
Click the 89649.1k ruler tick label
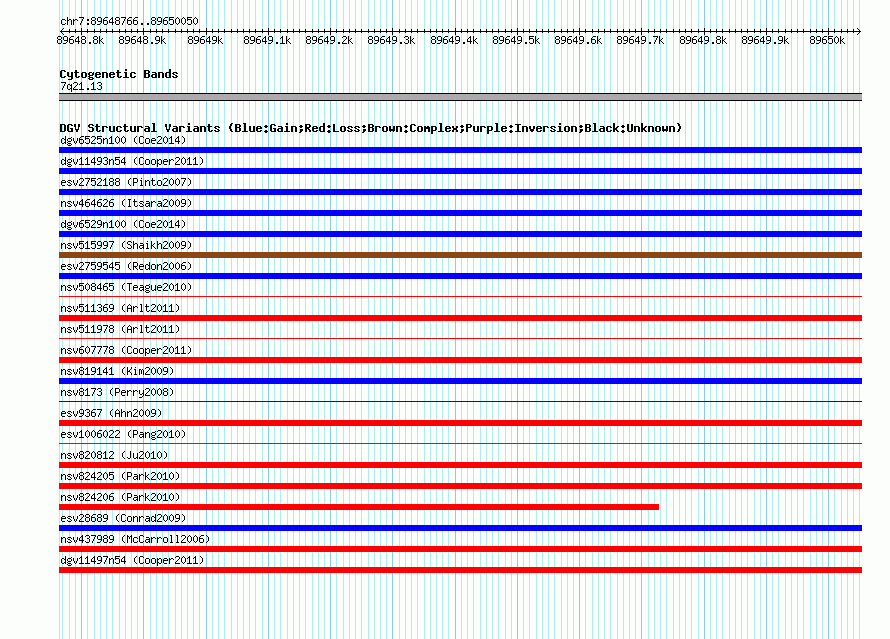(267, 40)
